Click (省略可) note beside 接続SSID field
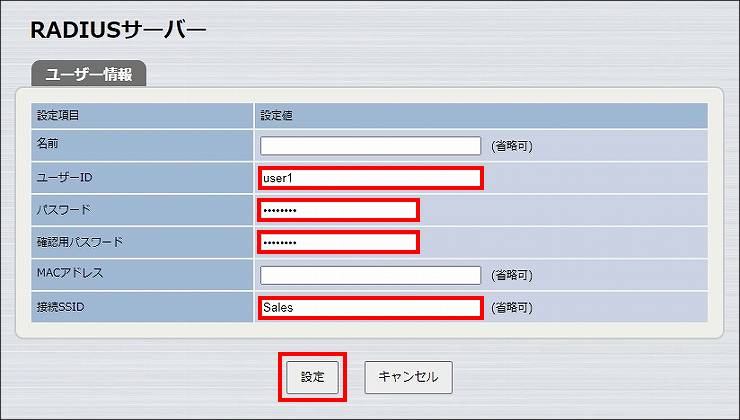 [512, 308]
